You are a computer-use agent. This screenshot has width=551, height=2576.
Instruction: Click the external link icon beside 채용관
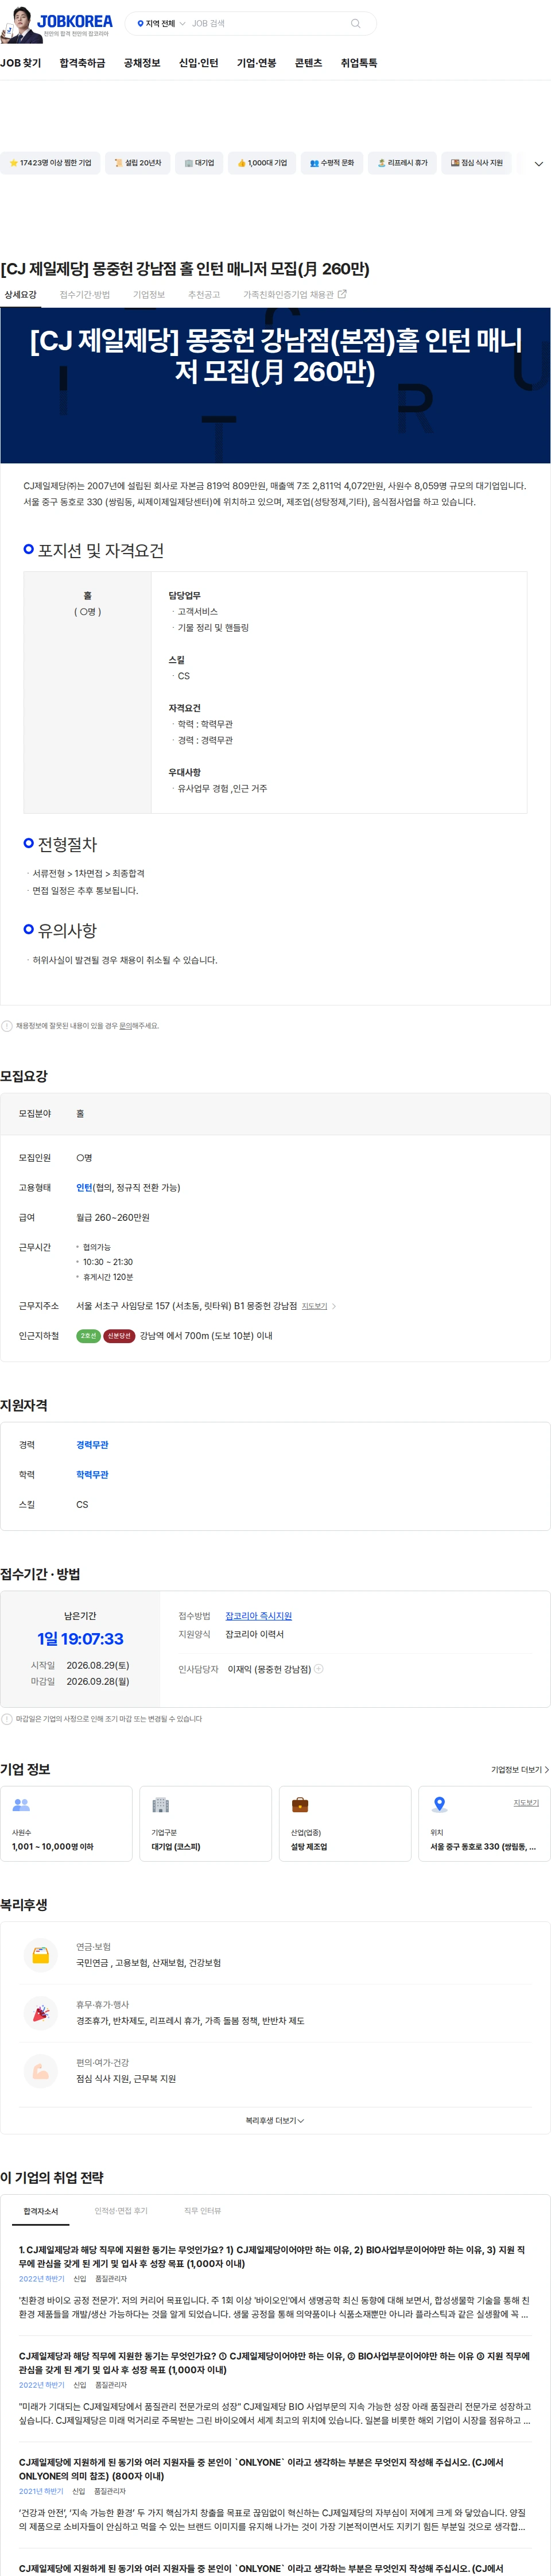point(342,294)
